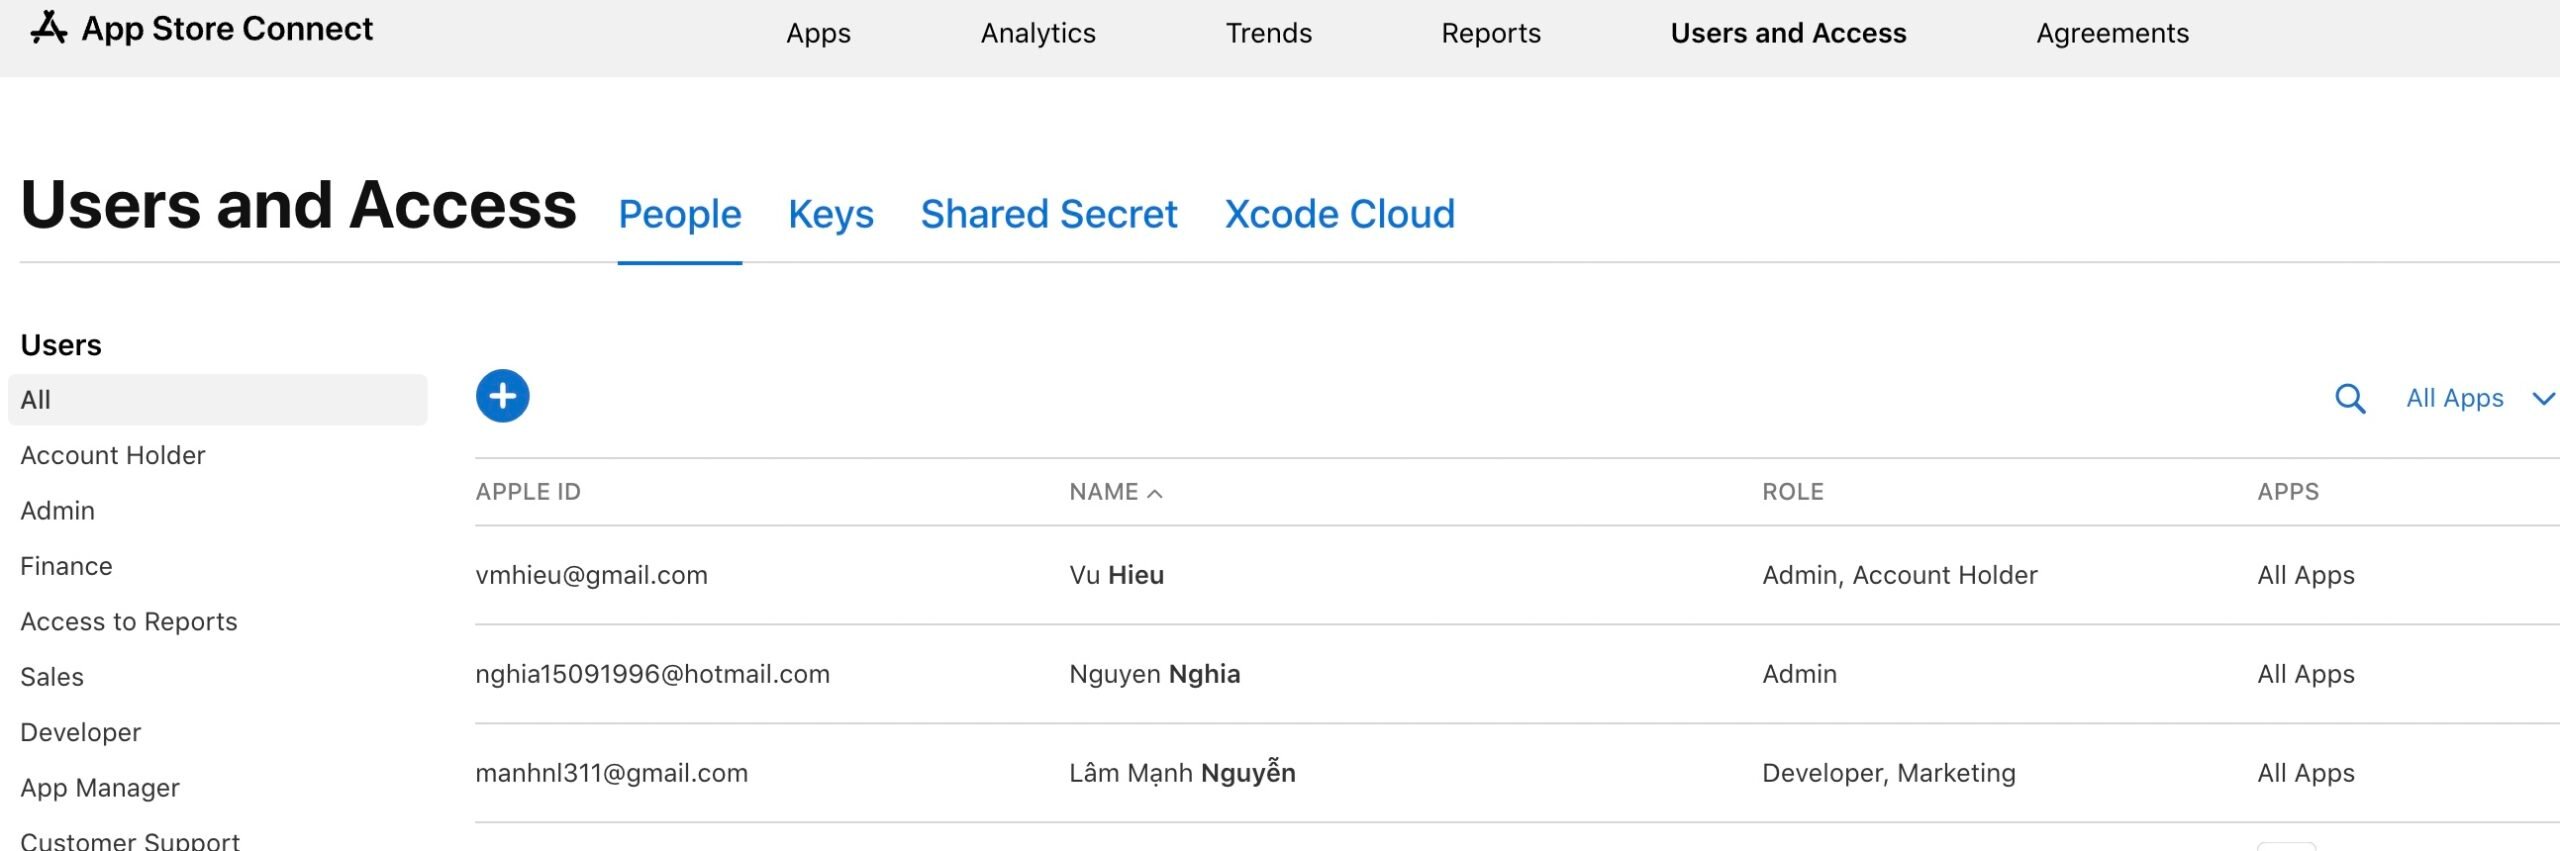Viewport: 2560px width, 851px height.
Task: Sort by name using the arrow
Action: tap(1155, 493)
